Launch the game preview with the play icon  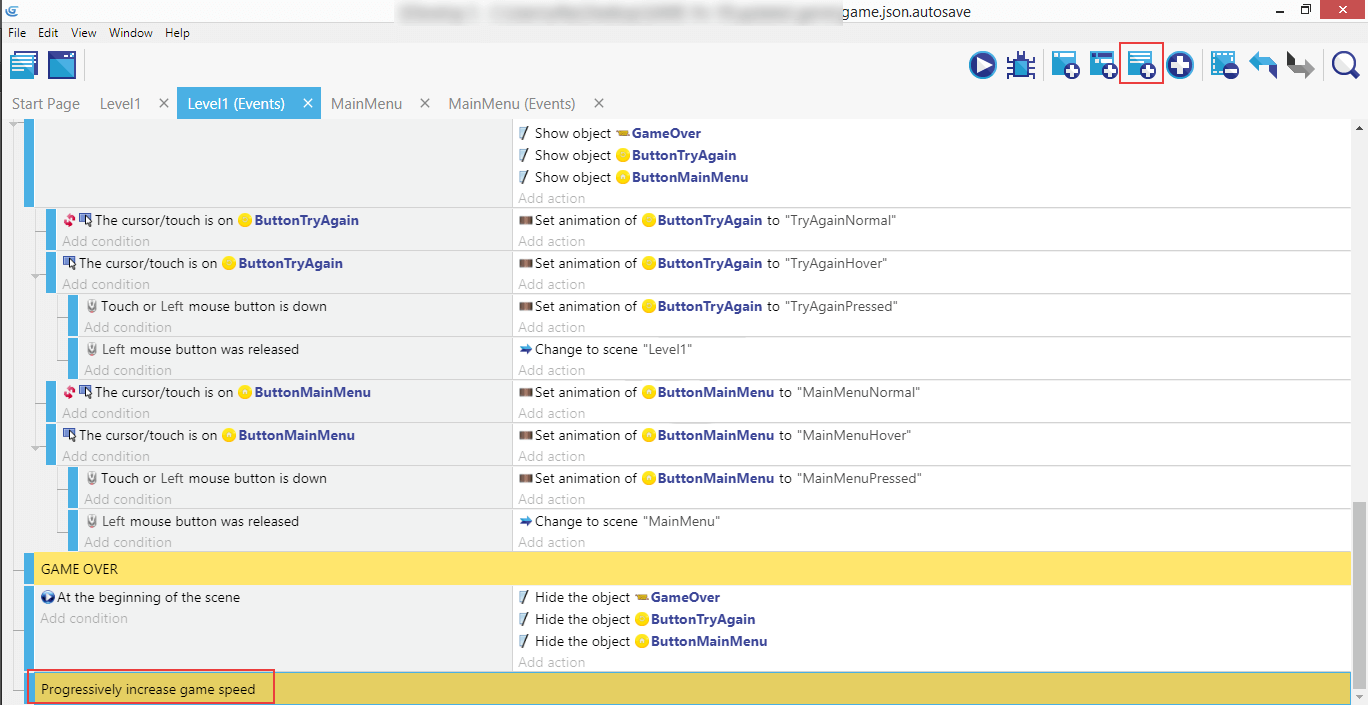click(x=982, y=66)
